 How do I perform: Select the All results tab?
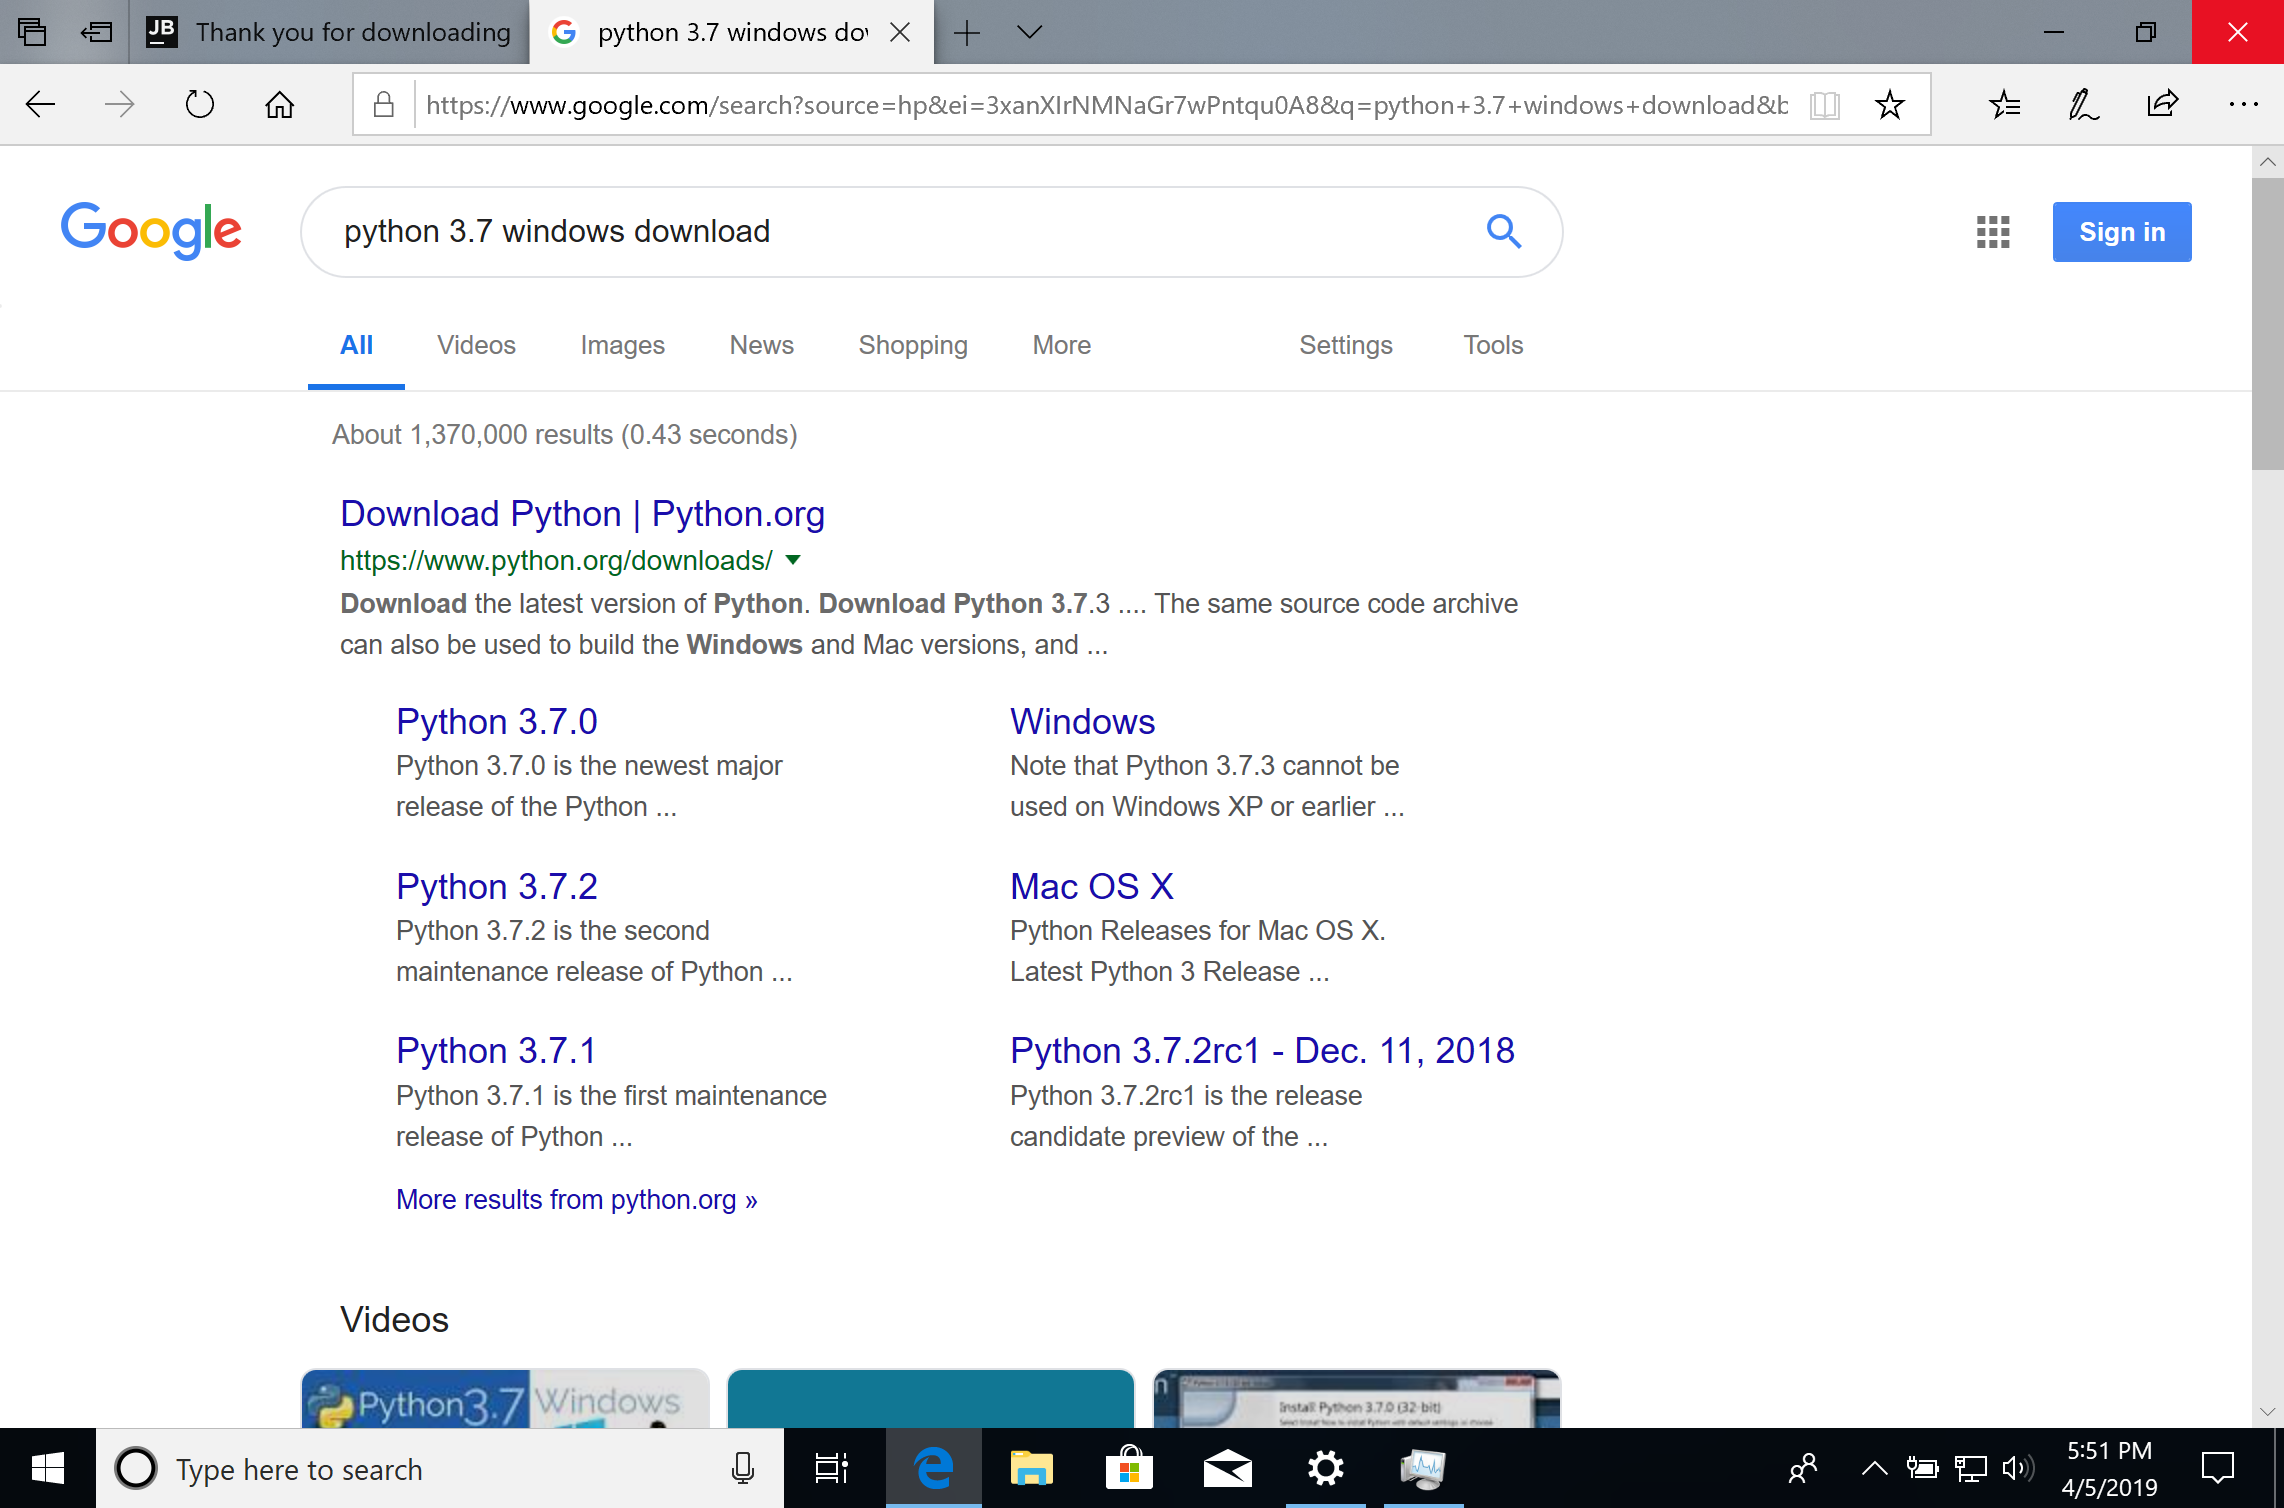(x=356, y=345)
